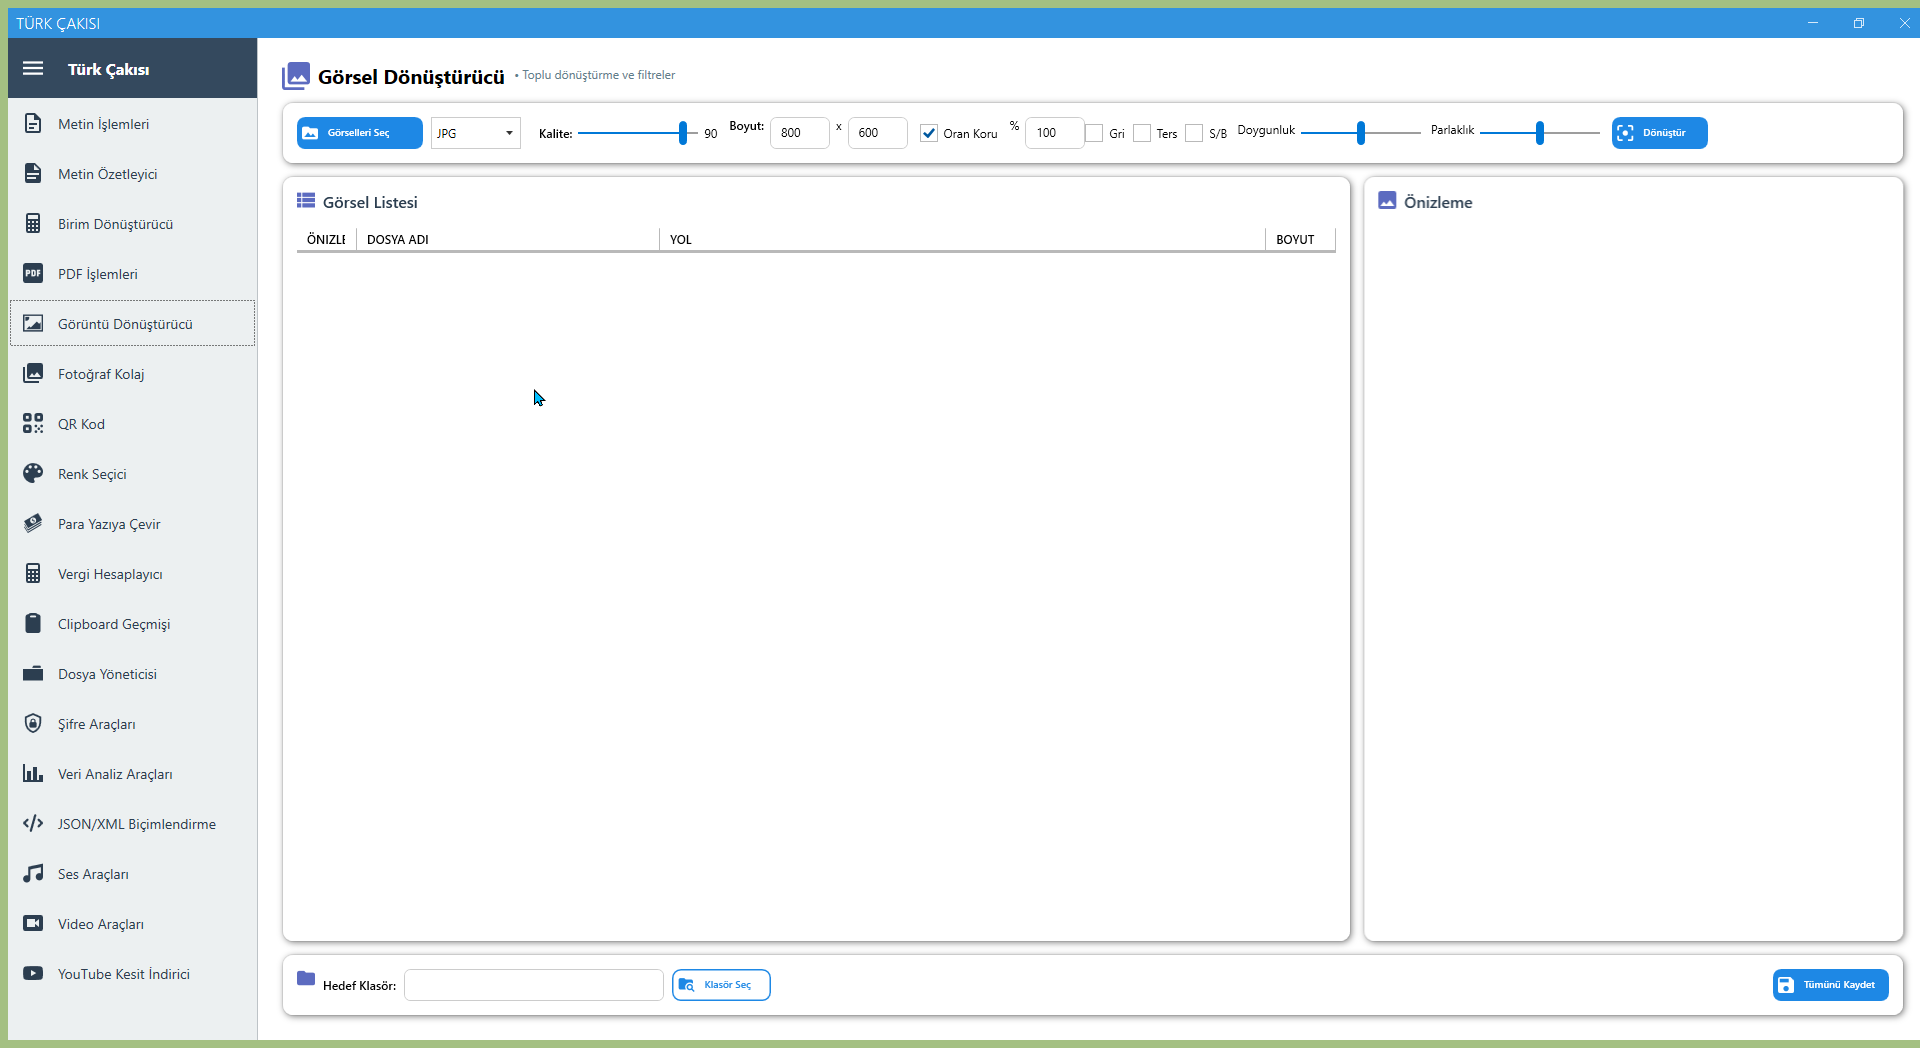The width and height of the screenshot is (1920, 1048).
Task: Click the Kalite slider handle
Action: click(x=683, y=133)
